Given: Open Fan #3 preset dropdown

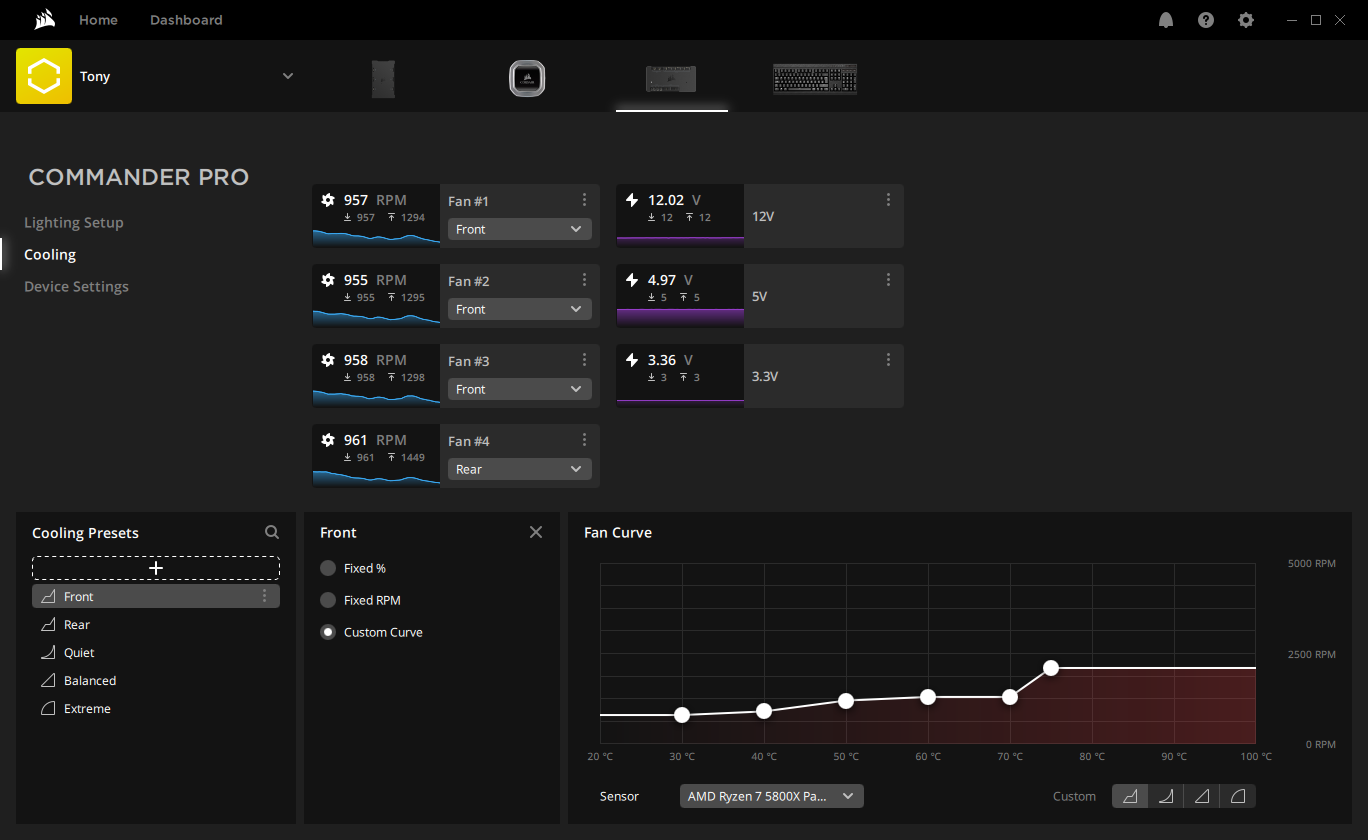Looking at the screenshot, I should point(520,389).
